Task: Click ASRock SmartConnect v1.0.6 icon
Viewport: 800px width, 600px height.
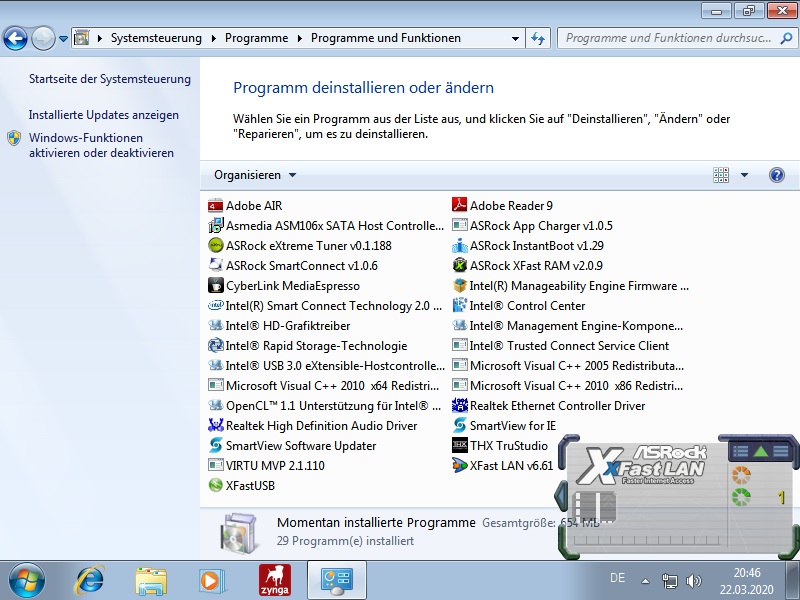Action: pyautogui.click(x=215, y=265)
